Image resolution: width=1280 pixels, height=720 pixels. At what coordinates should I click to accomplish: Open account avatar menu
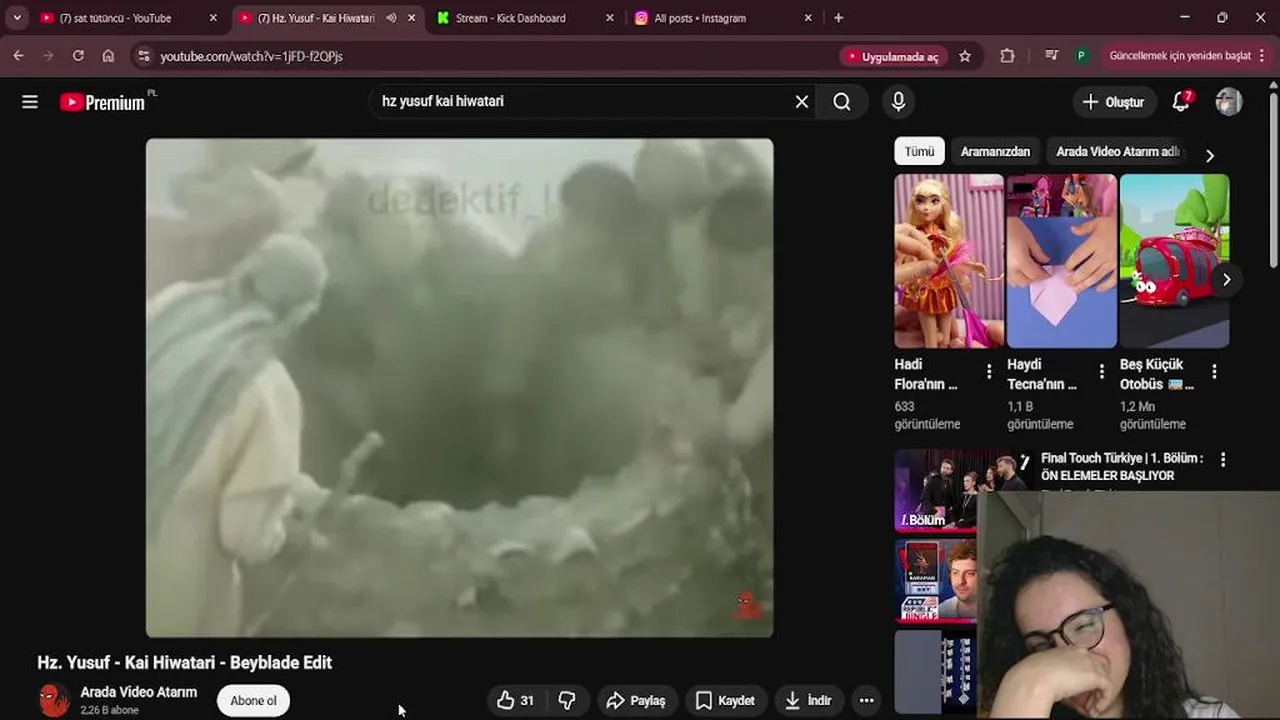pos(1228,101)
